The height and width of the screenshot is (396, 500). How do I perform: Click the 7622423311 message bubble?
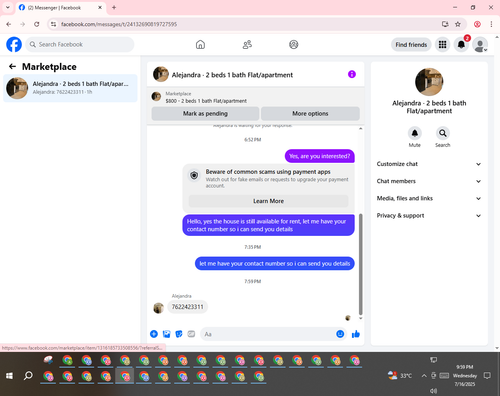coord(188,307)
